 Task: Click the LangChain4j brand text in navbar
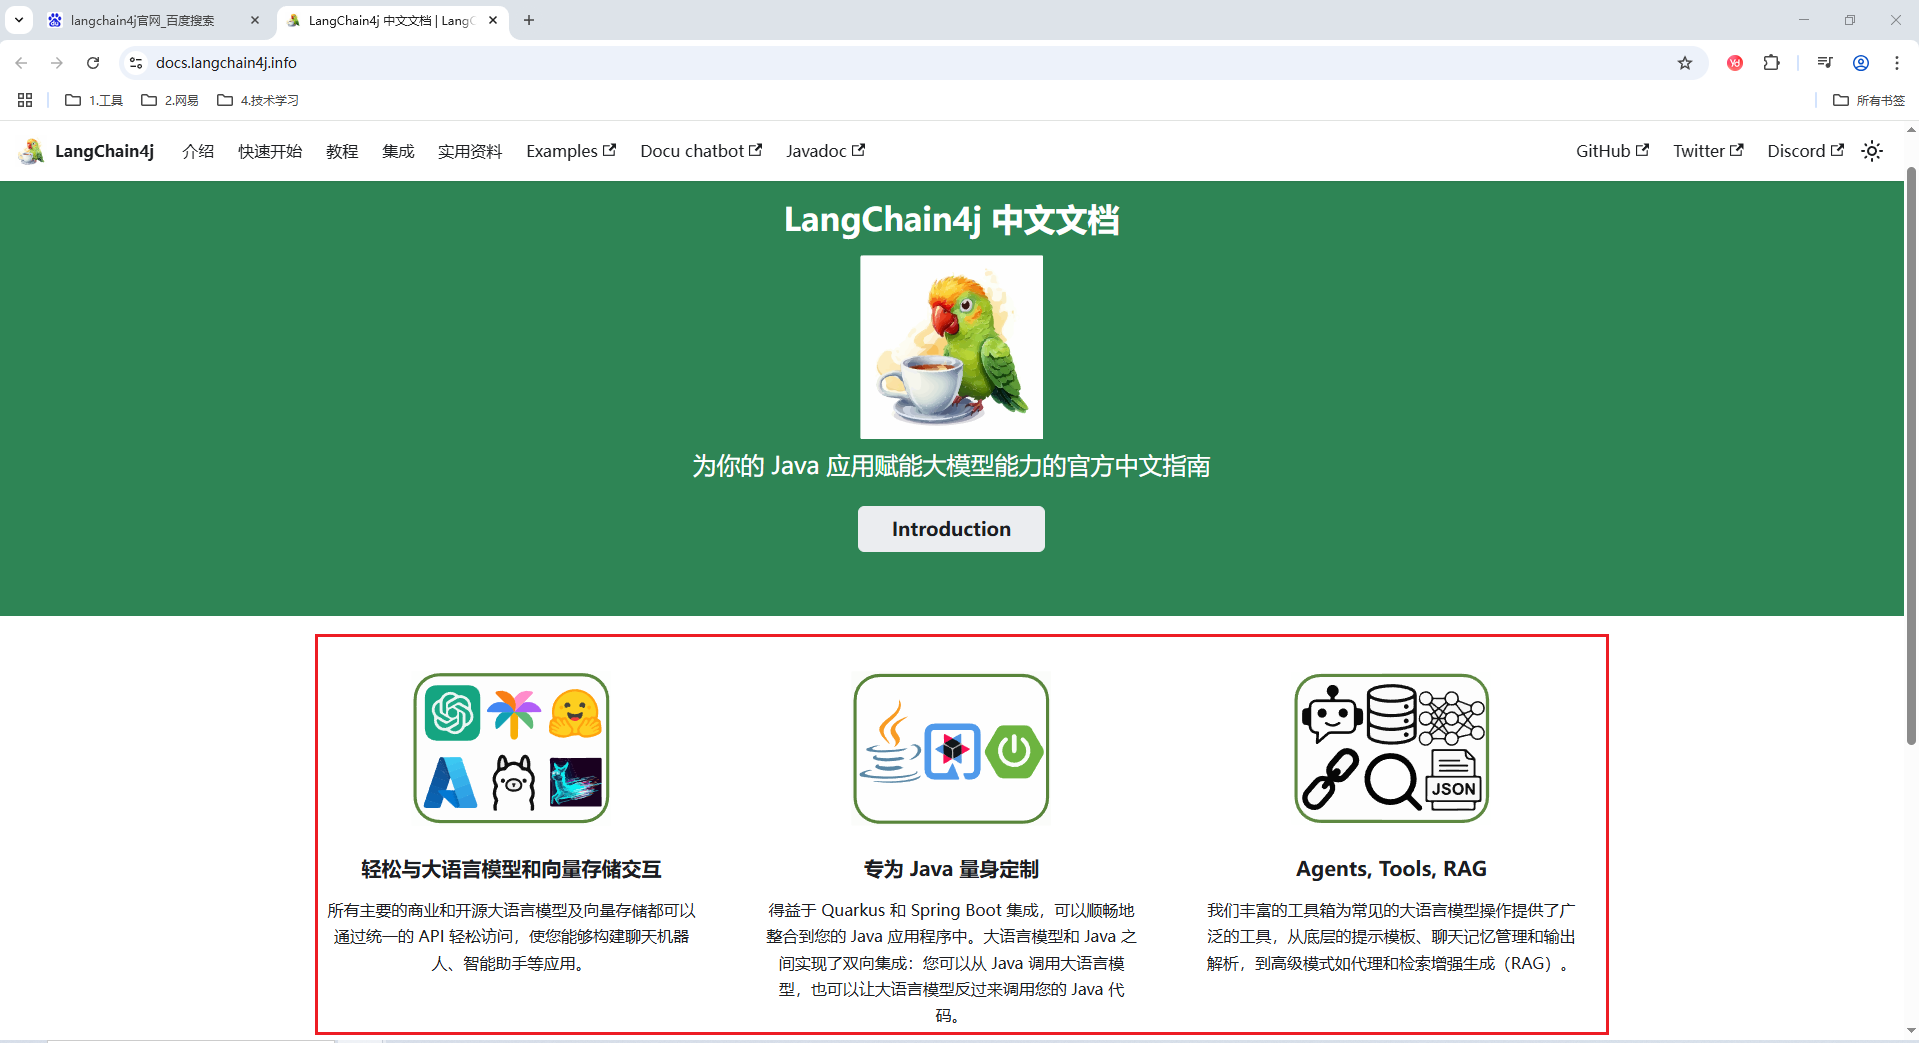pos(104,151)
